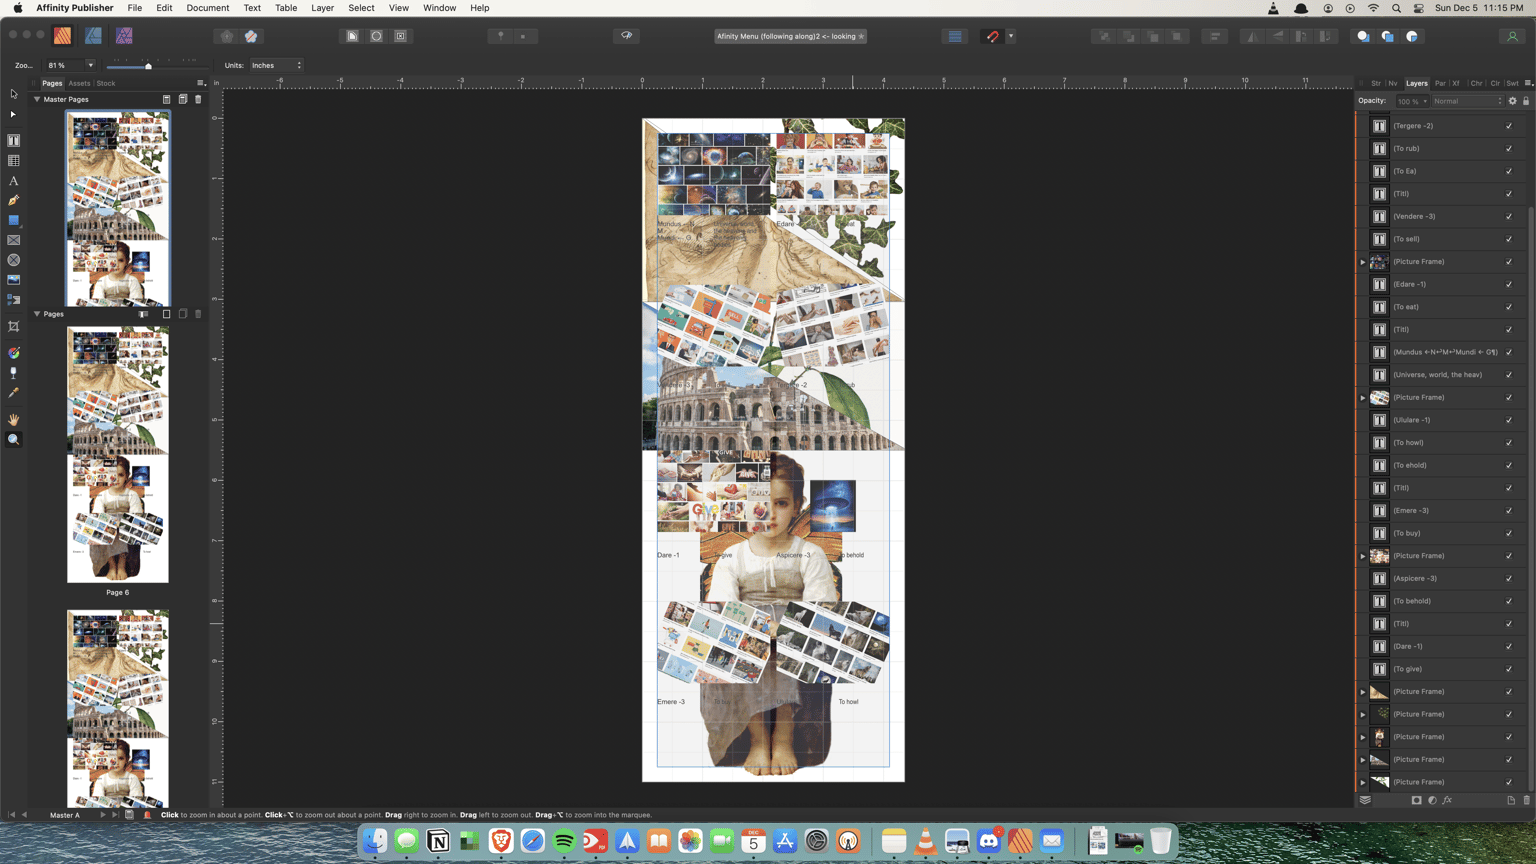Viewport: 1536px width, 864px height.
Task: Lock the layer with padlock icon
Action: tap(1526, 101)
